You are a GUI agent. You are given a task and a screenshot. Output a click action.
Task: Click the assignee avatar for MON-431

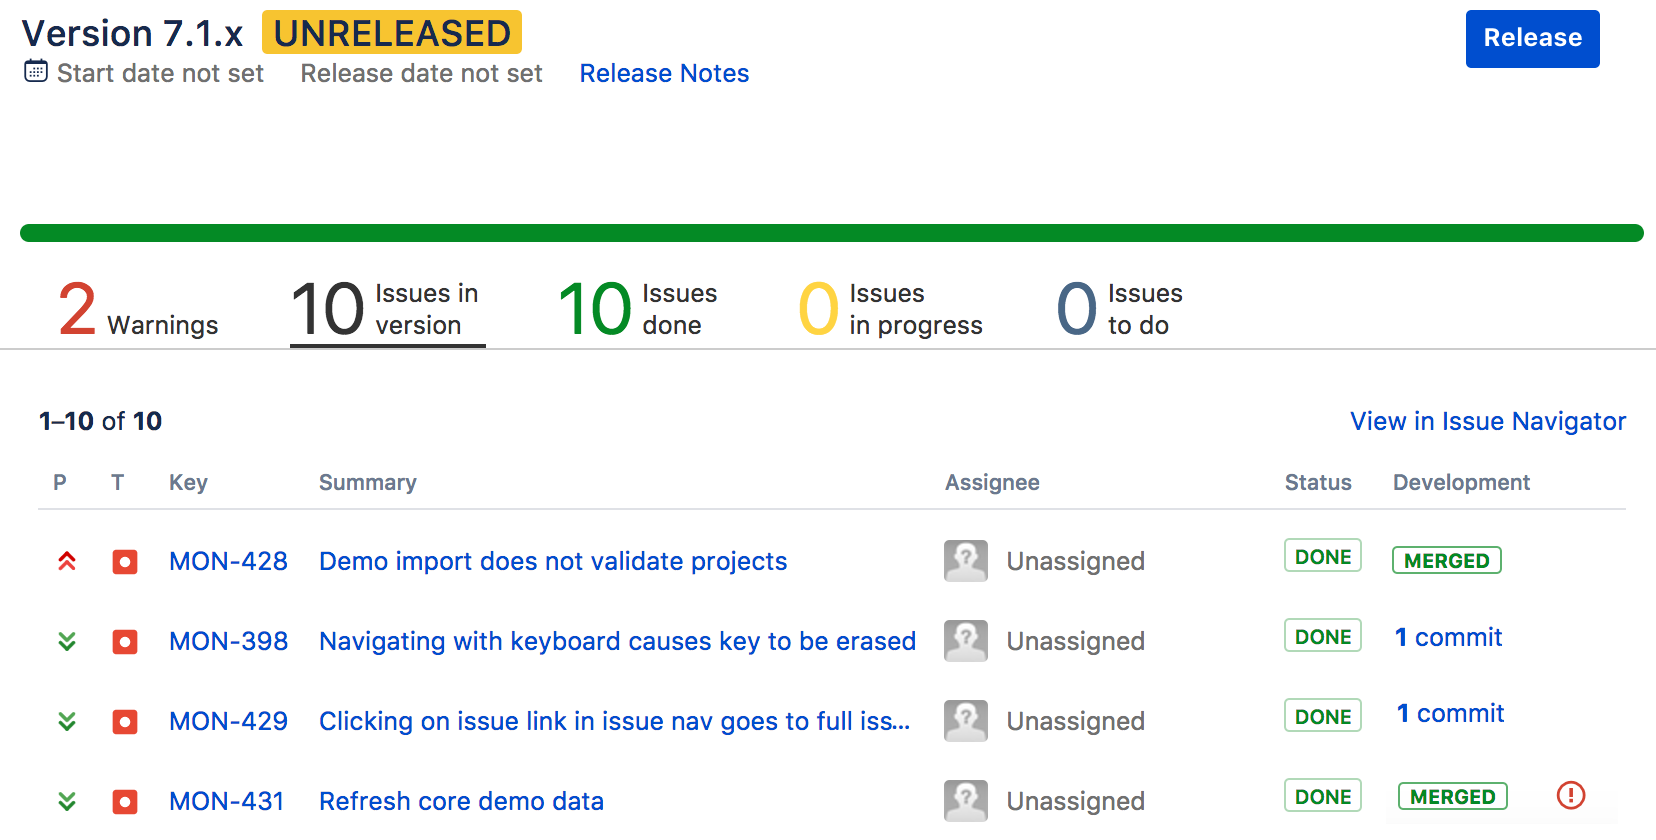[x=966, y=801]
